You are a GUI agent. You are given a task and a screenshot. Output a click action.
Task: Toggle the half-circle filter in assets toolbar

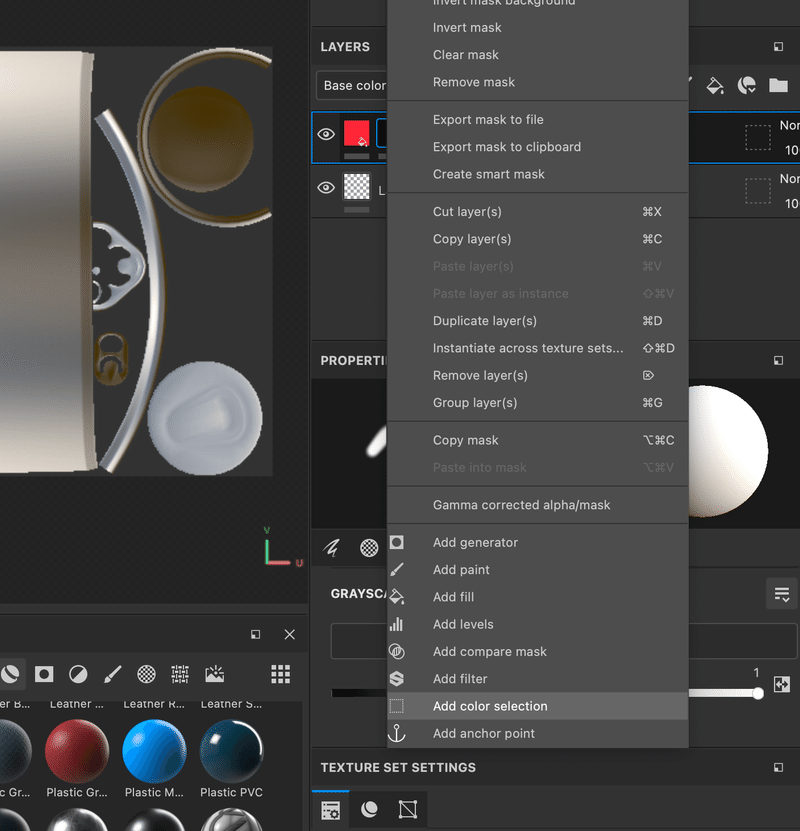pyautogui.click(x=78, y=674)
